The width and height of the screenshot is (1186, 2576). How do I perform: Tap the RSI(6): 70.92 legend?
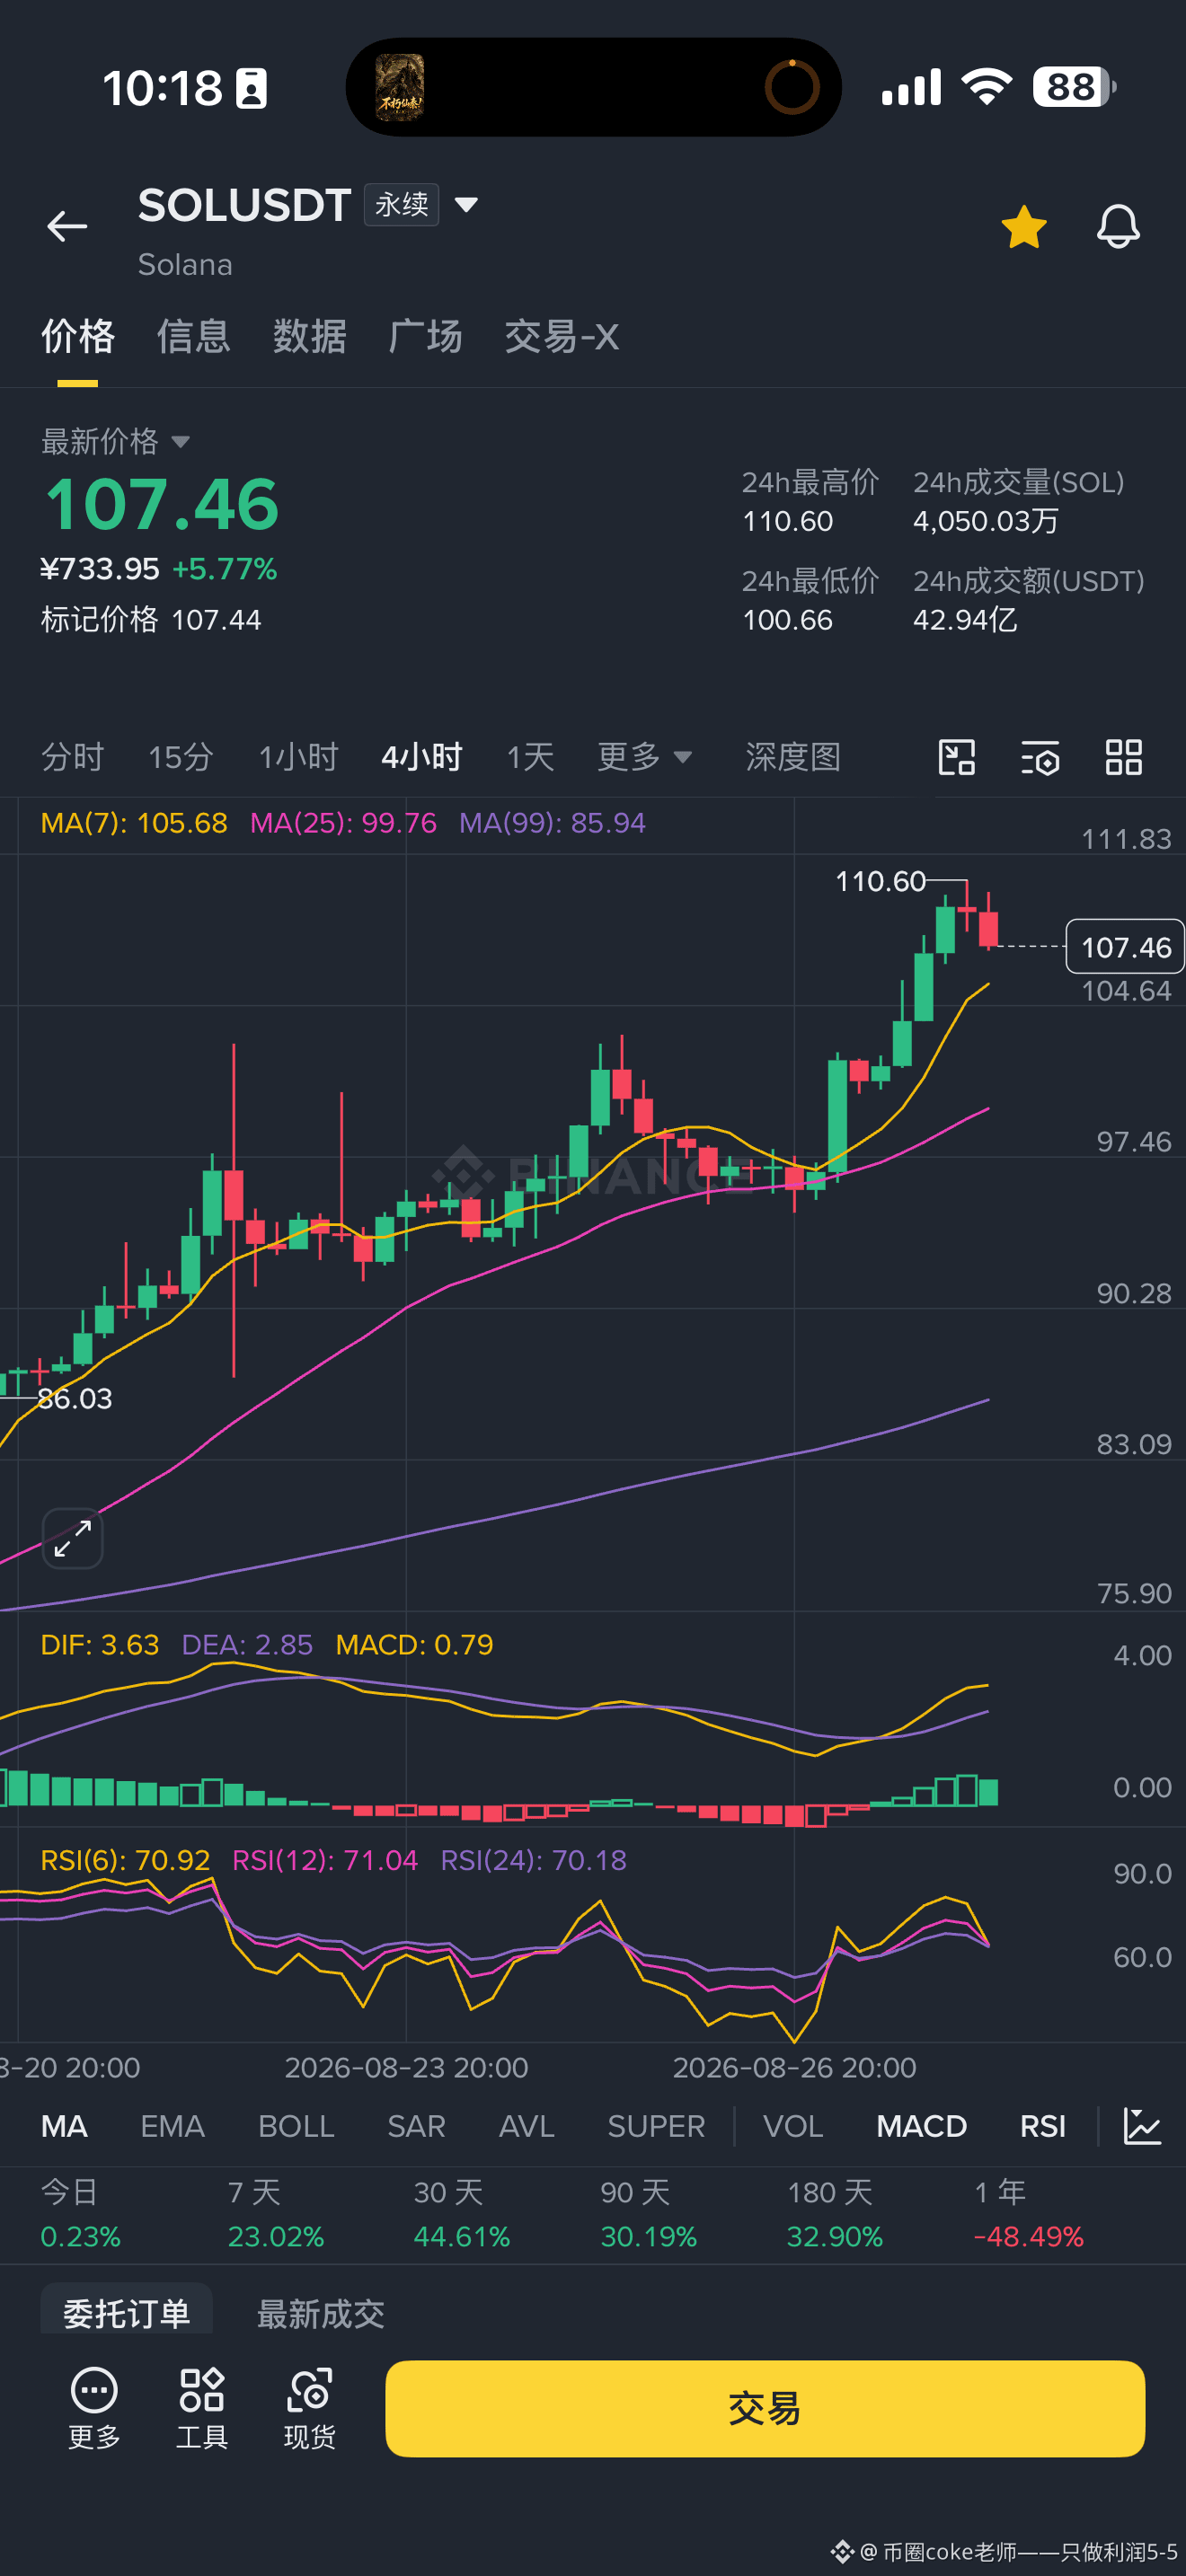(x=125, y=1860)
